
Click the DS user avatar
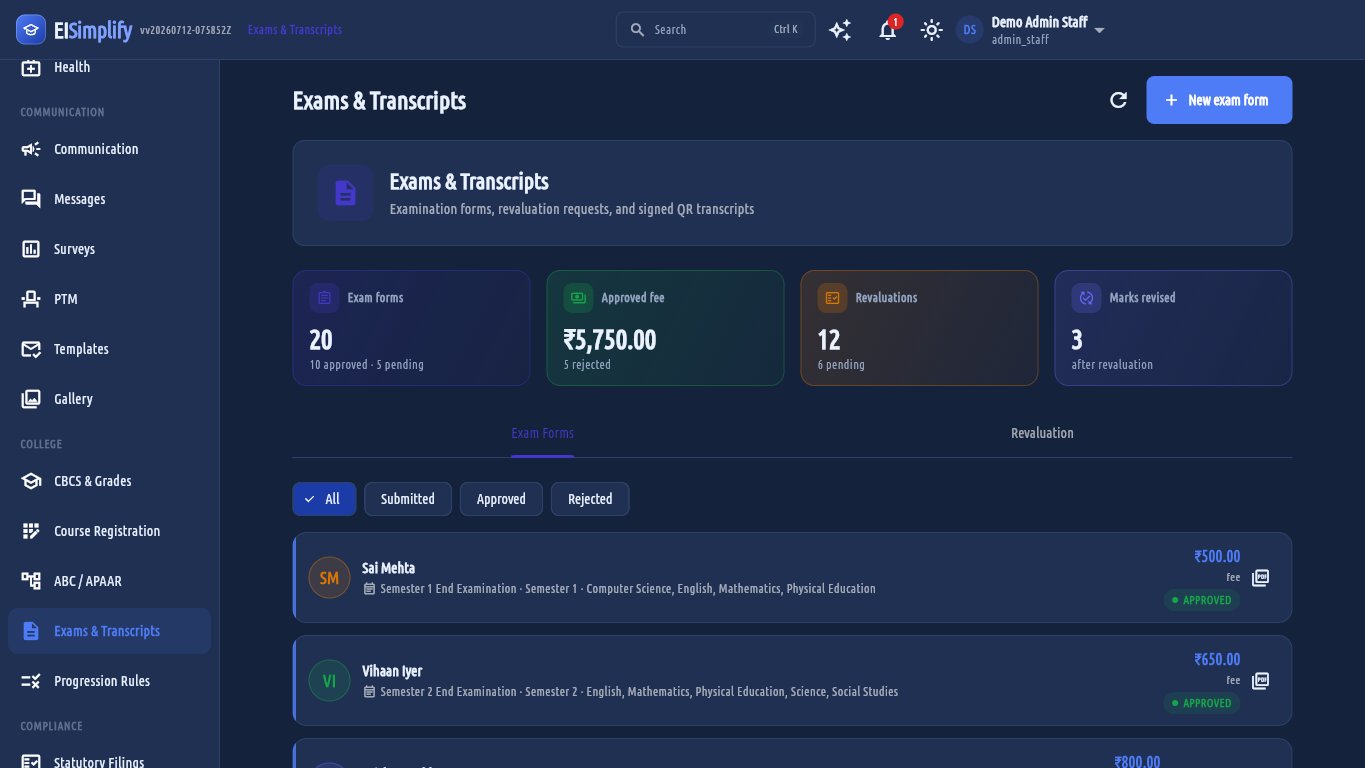click(x=970, y=30)
